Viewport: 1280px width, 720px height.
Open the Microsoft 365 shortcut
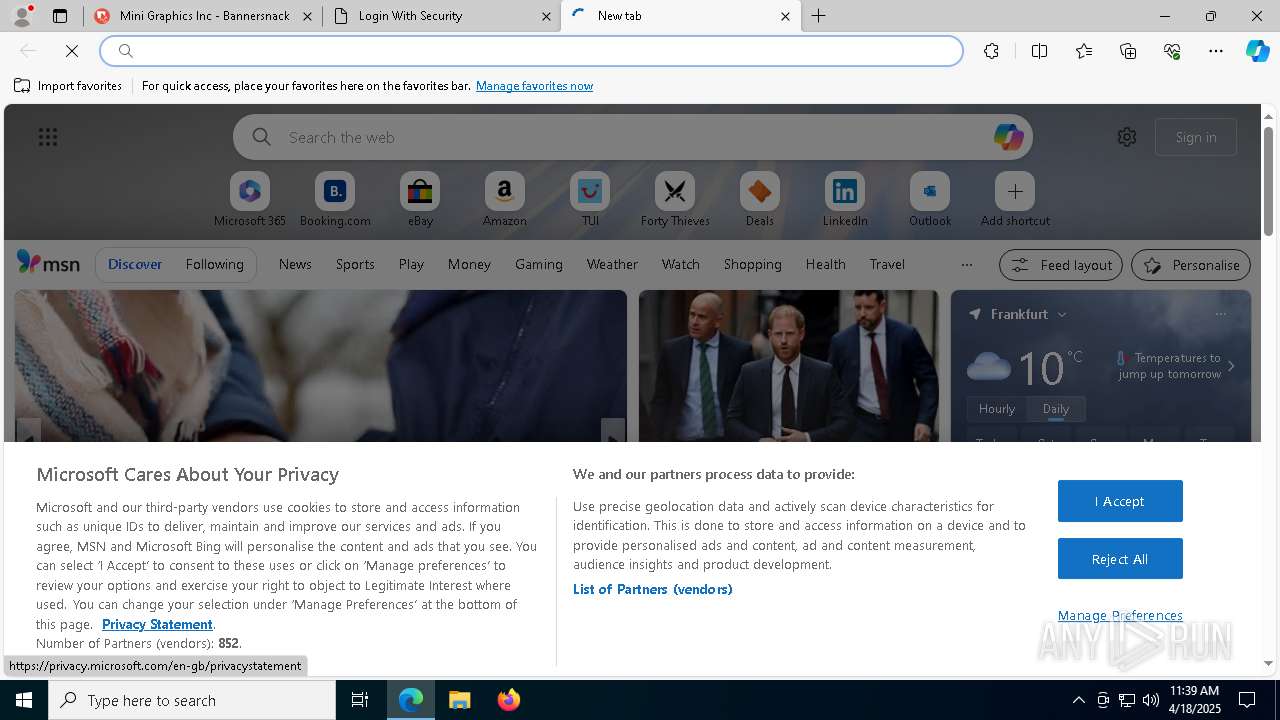click(250, 200)
